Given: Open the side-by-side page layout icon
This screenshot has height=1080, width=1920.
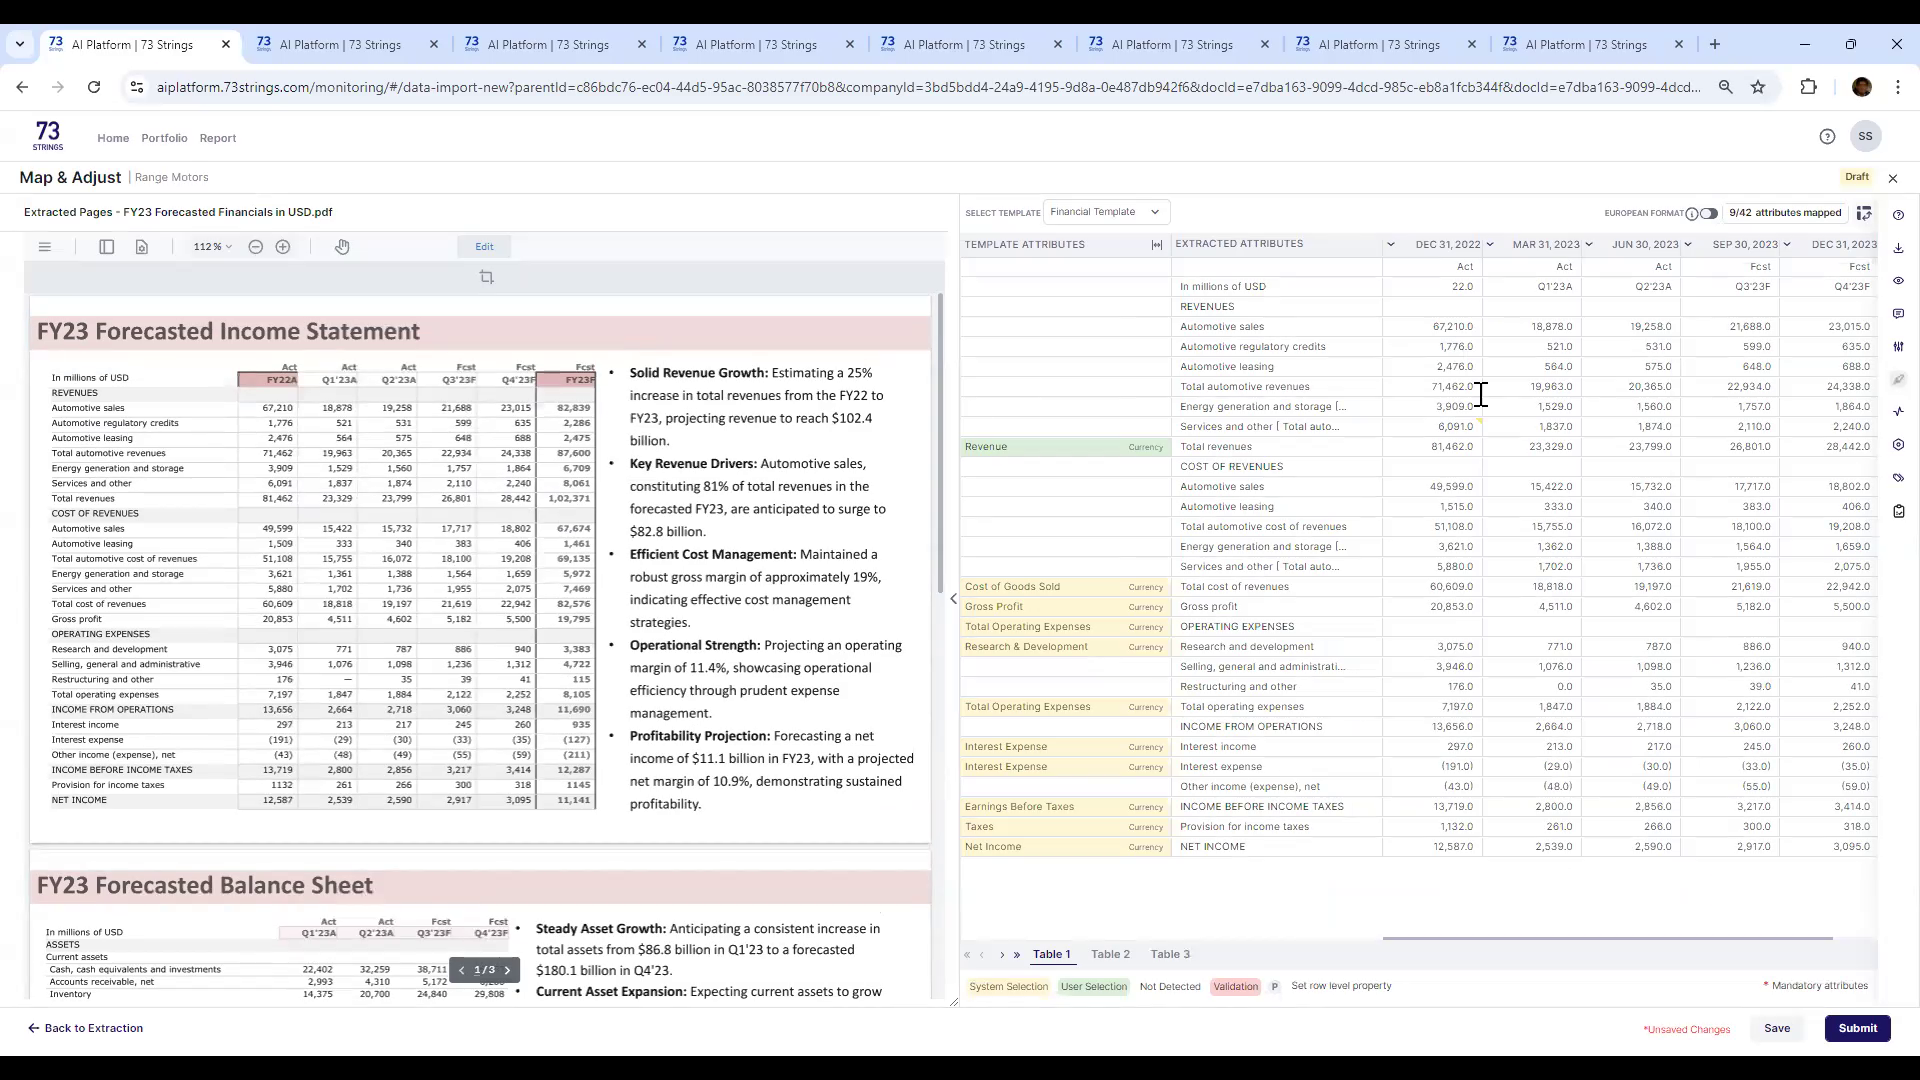Looking at the screenshot, I should tap(106, 247).
